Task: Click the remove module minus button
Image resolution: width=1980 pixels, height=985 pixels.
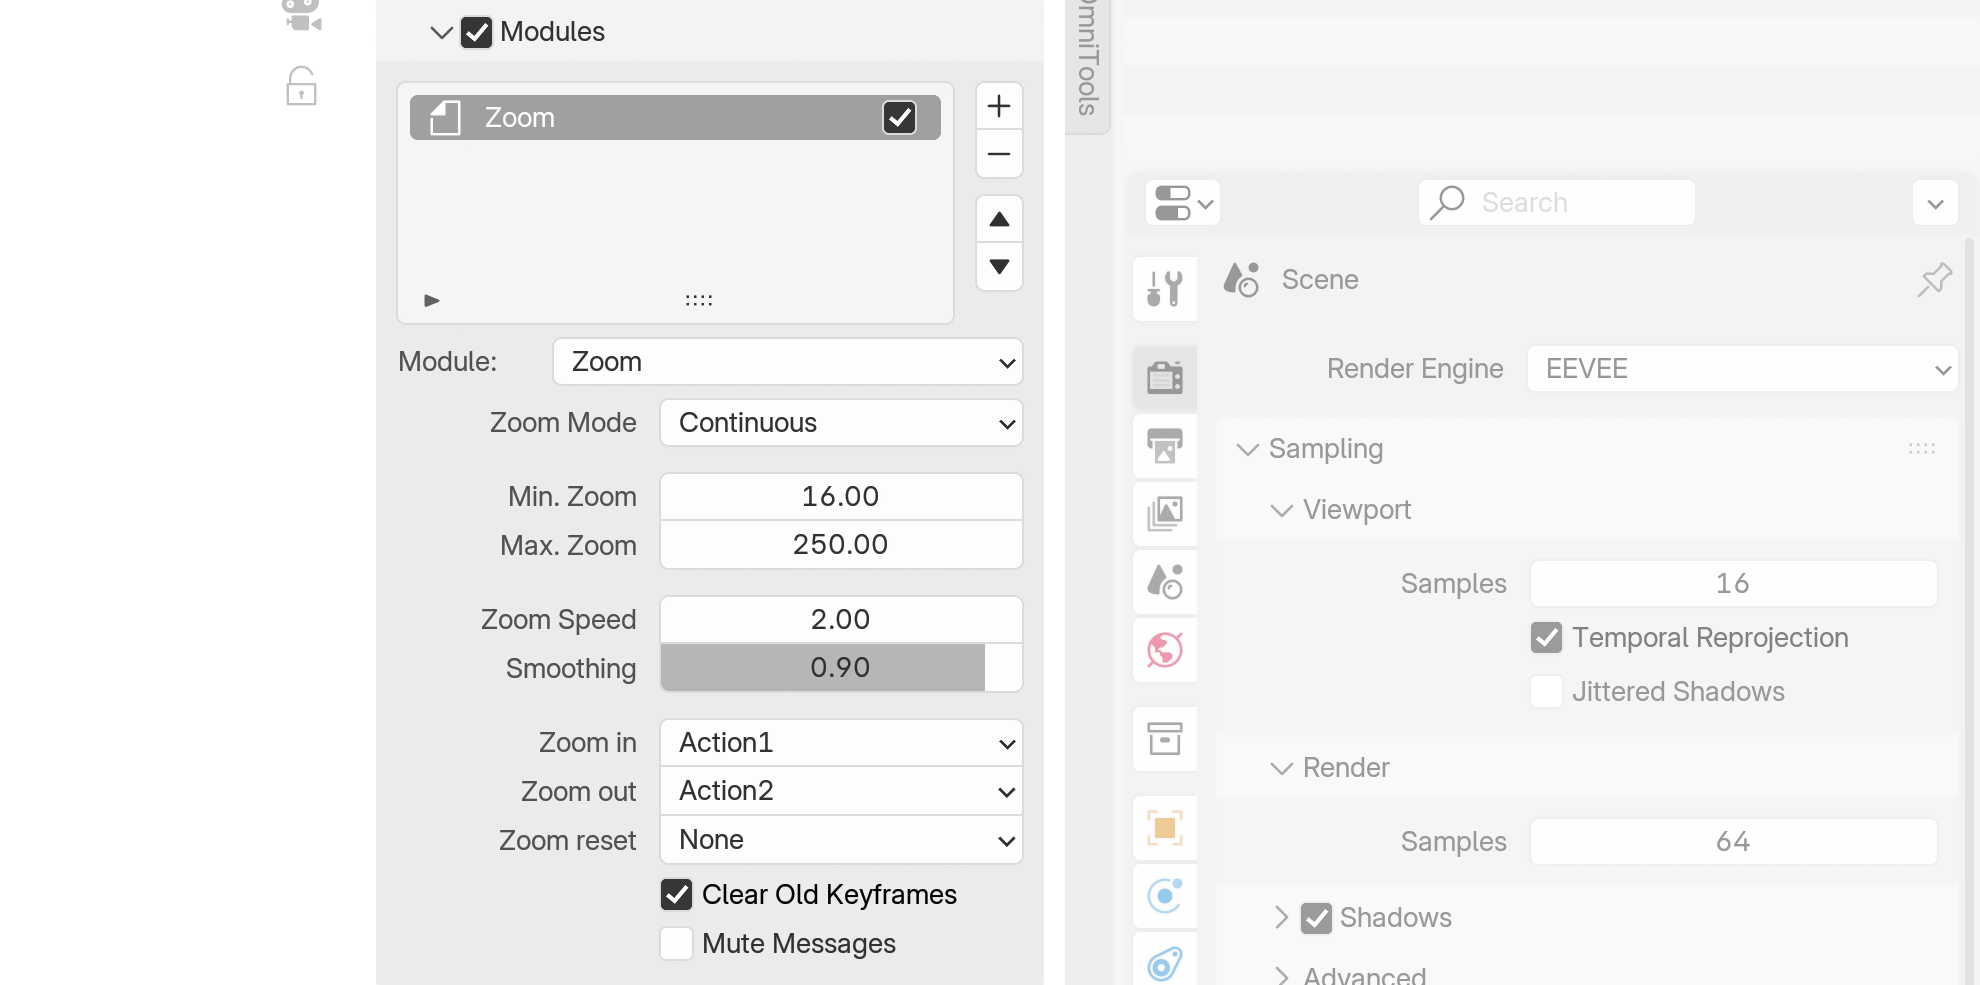Action: tap(998, 154)
